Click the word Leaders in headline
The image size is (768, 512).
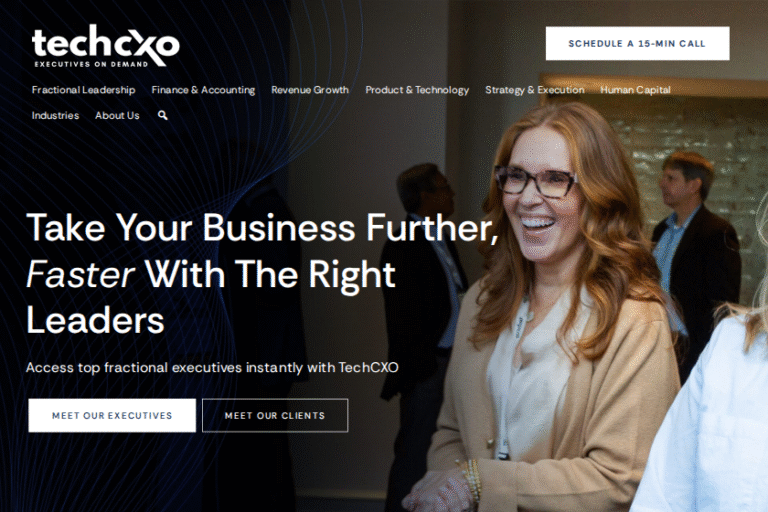point(95,320)
